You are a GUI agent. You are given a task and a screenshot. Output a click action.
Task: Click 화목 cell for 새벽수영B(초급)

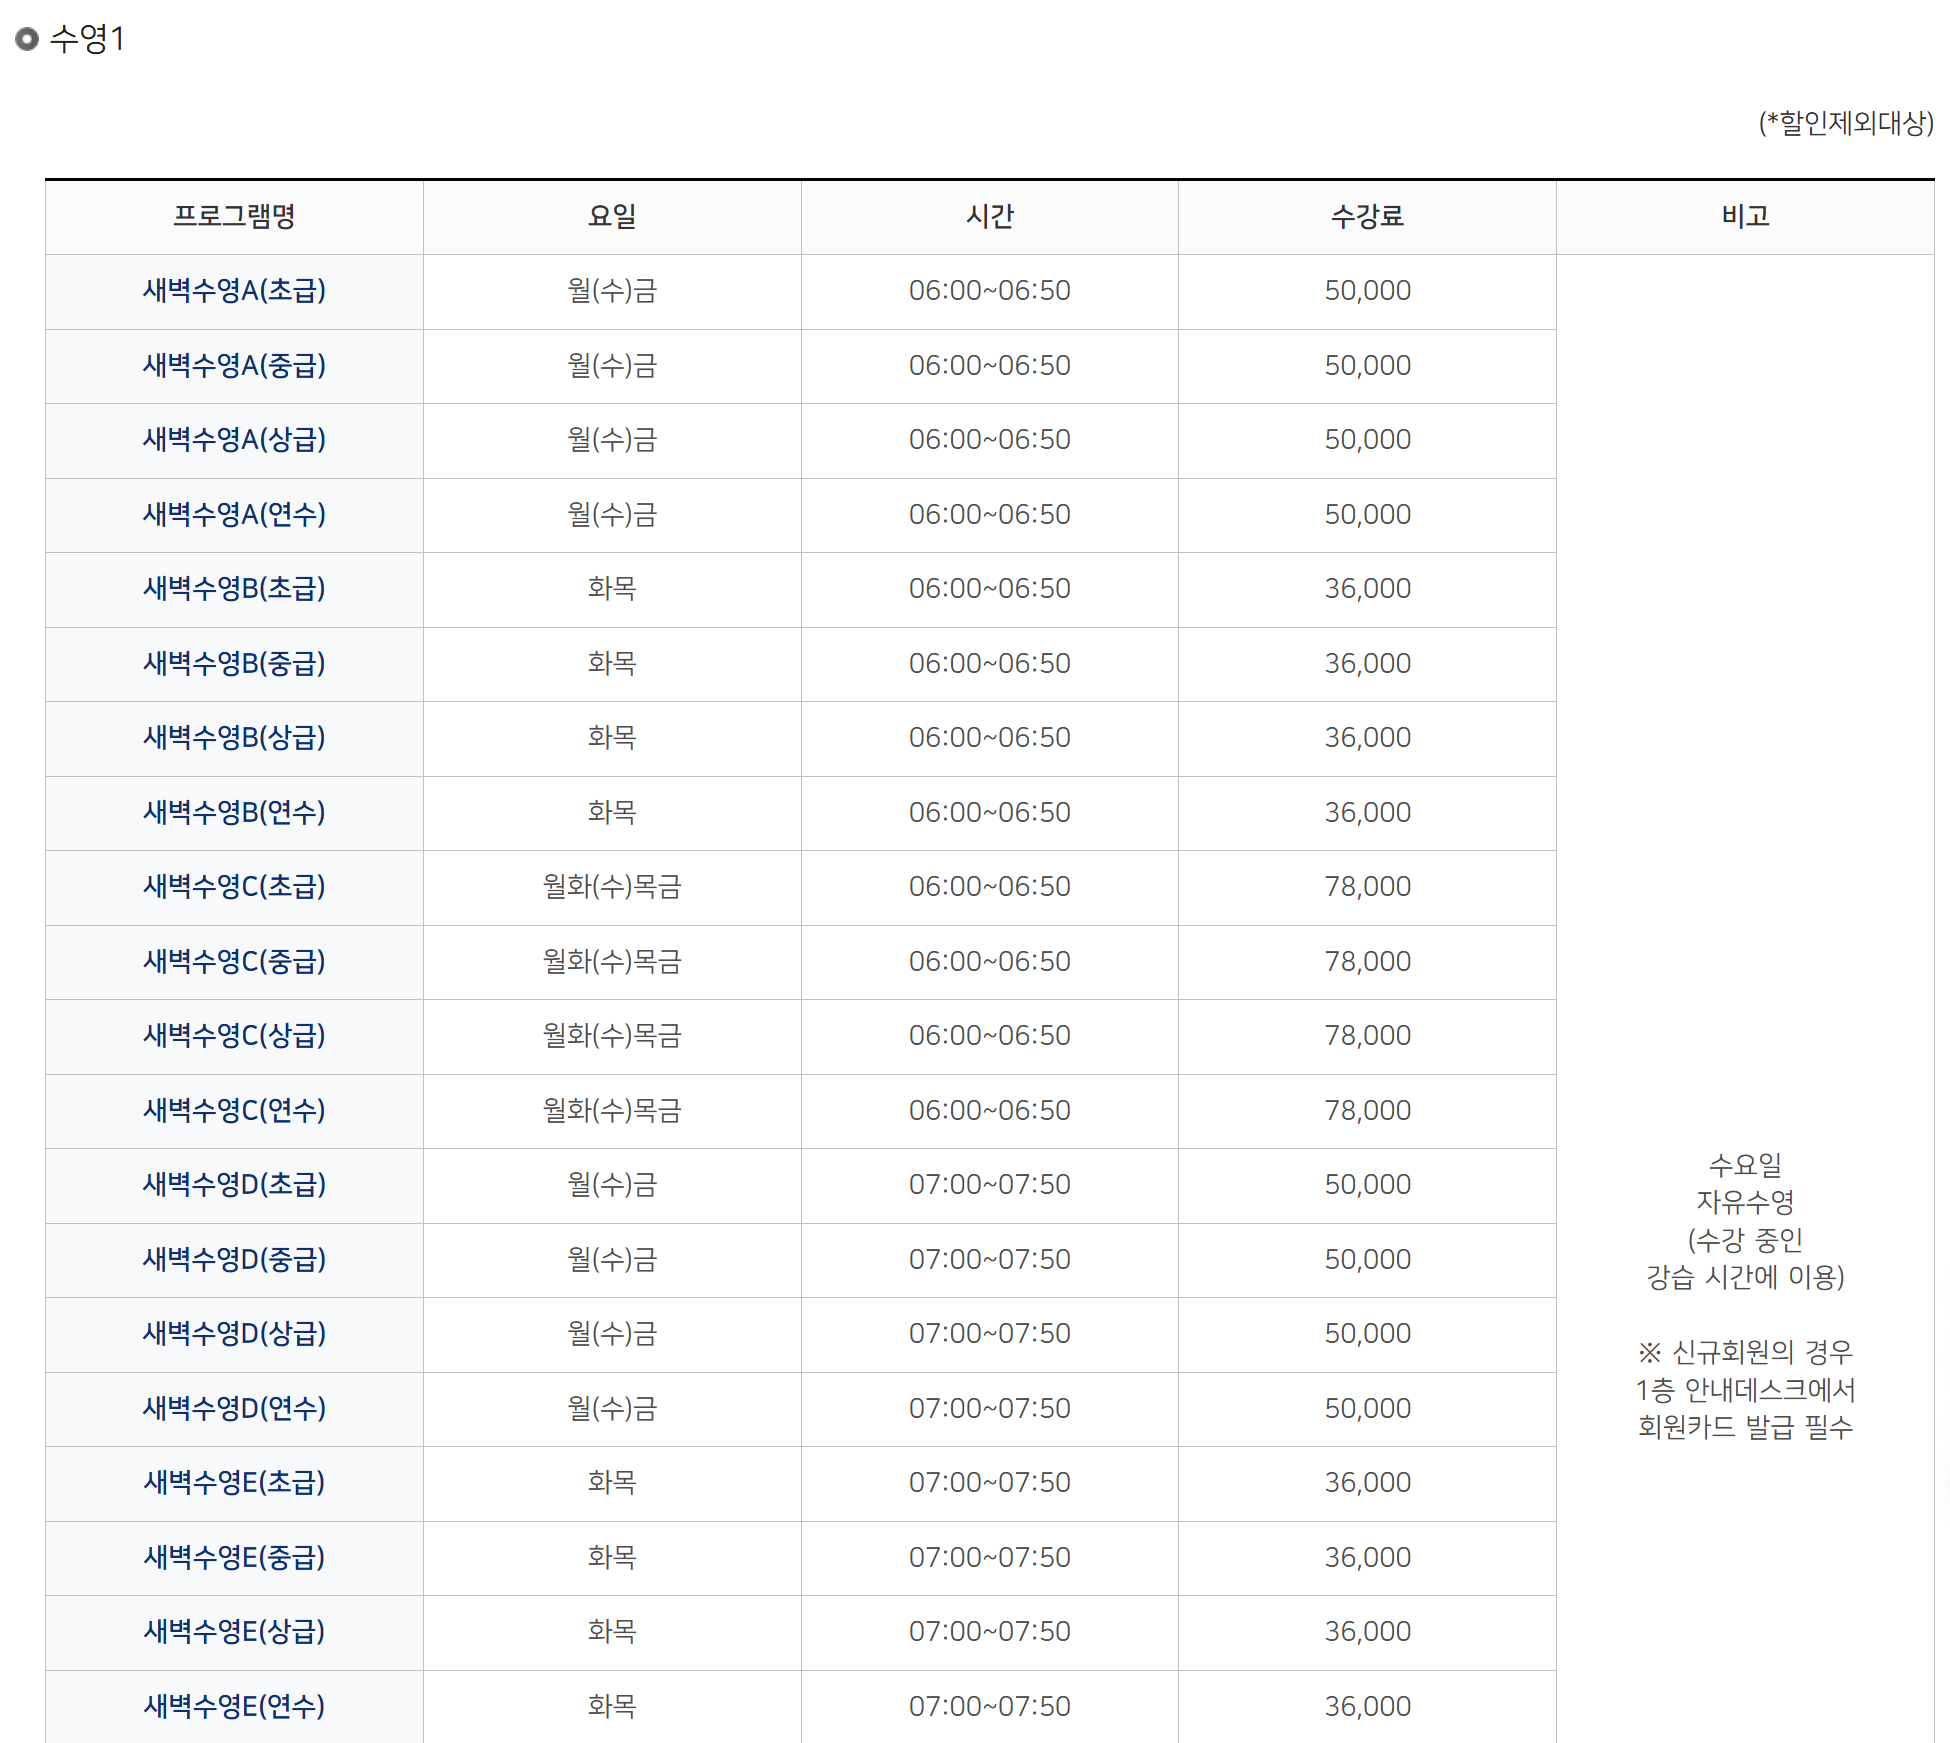612,589
